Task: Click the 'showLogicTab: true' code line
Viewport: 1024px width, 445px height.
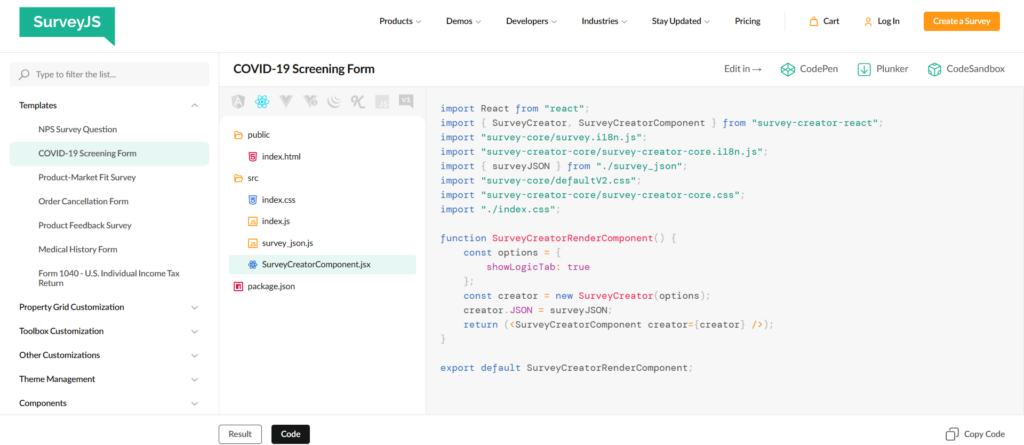Action: [x=538, y=267]
